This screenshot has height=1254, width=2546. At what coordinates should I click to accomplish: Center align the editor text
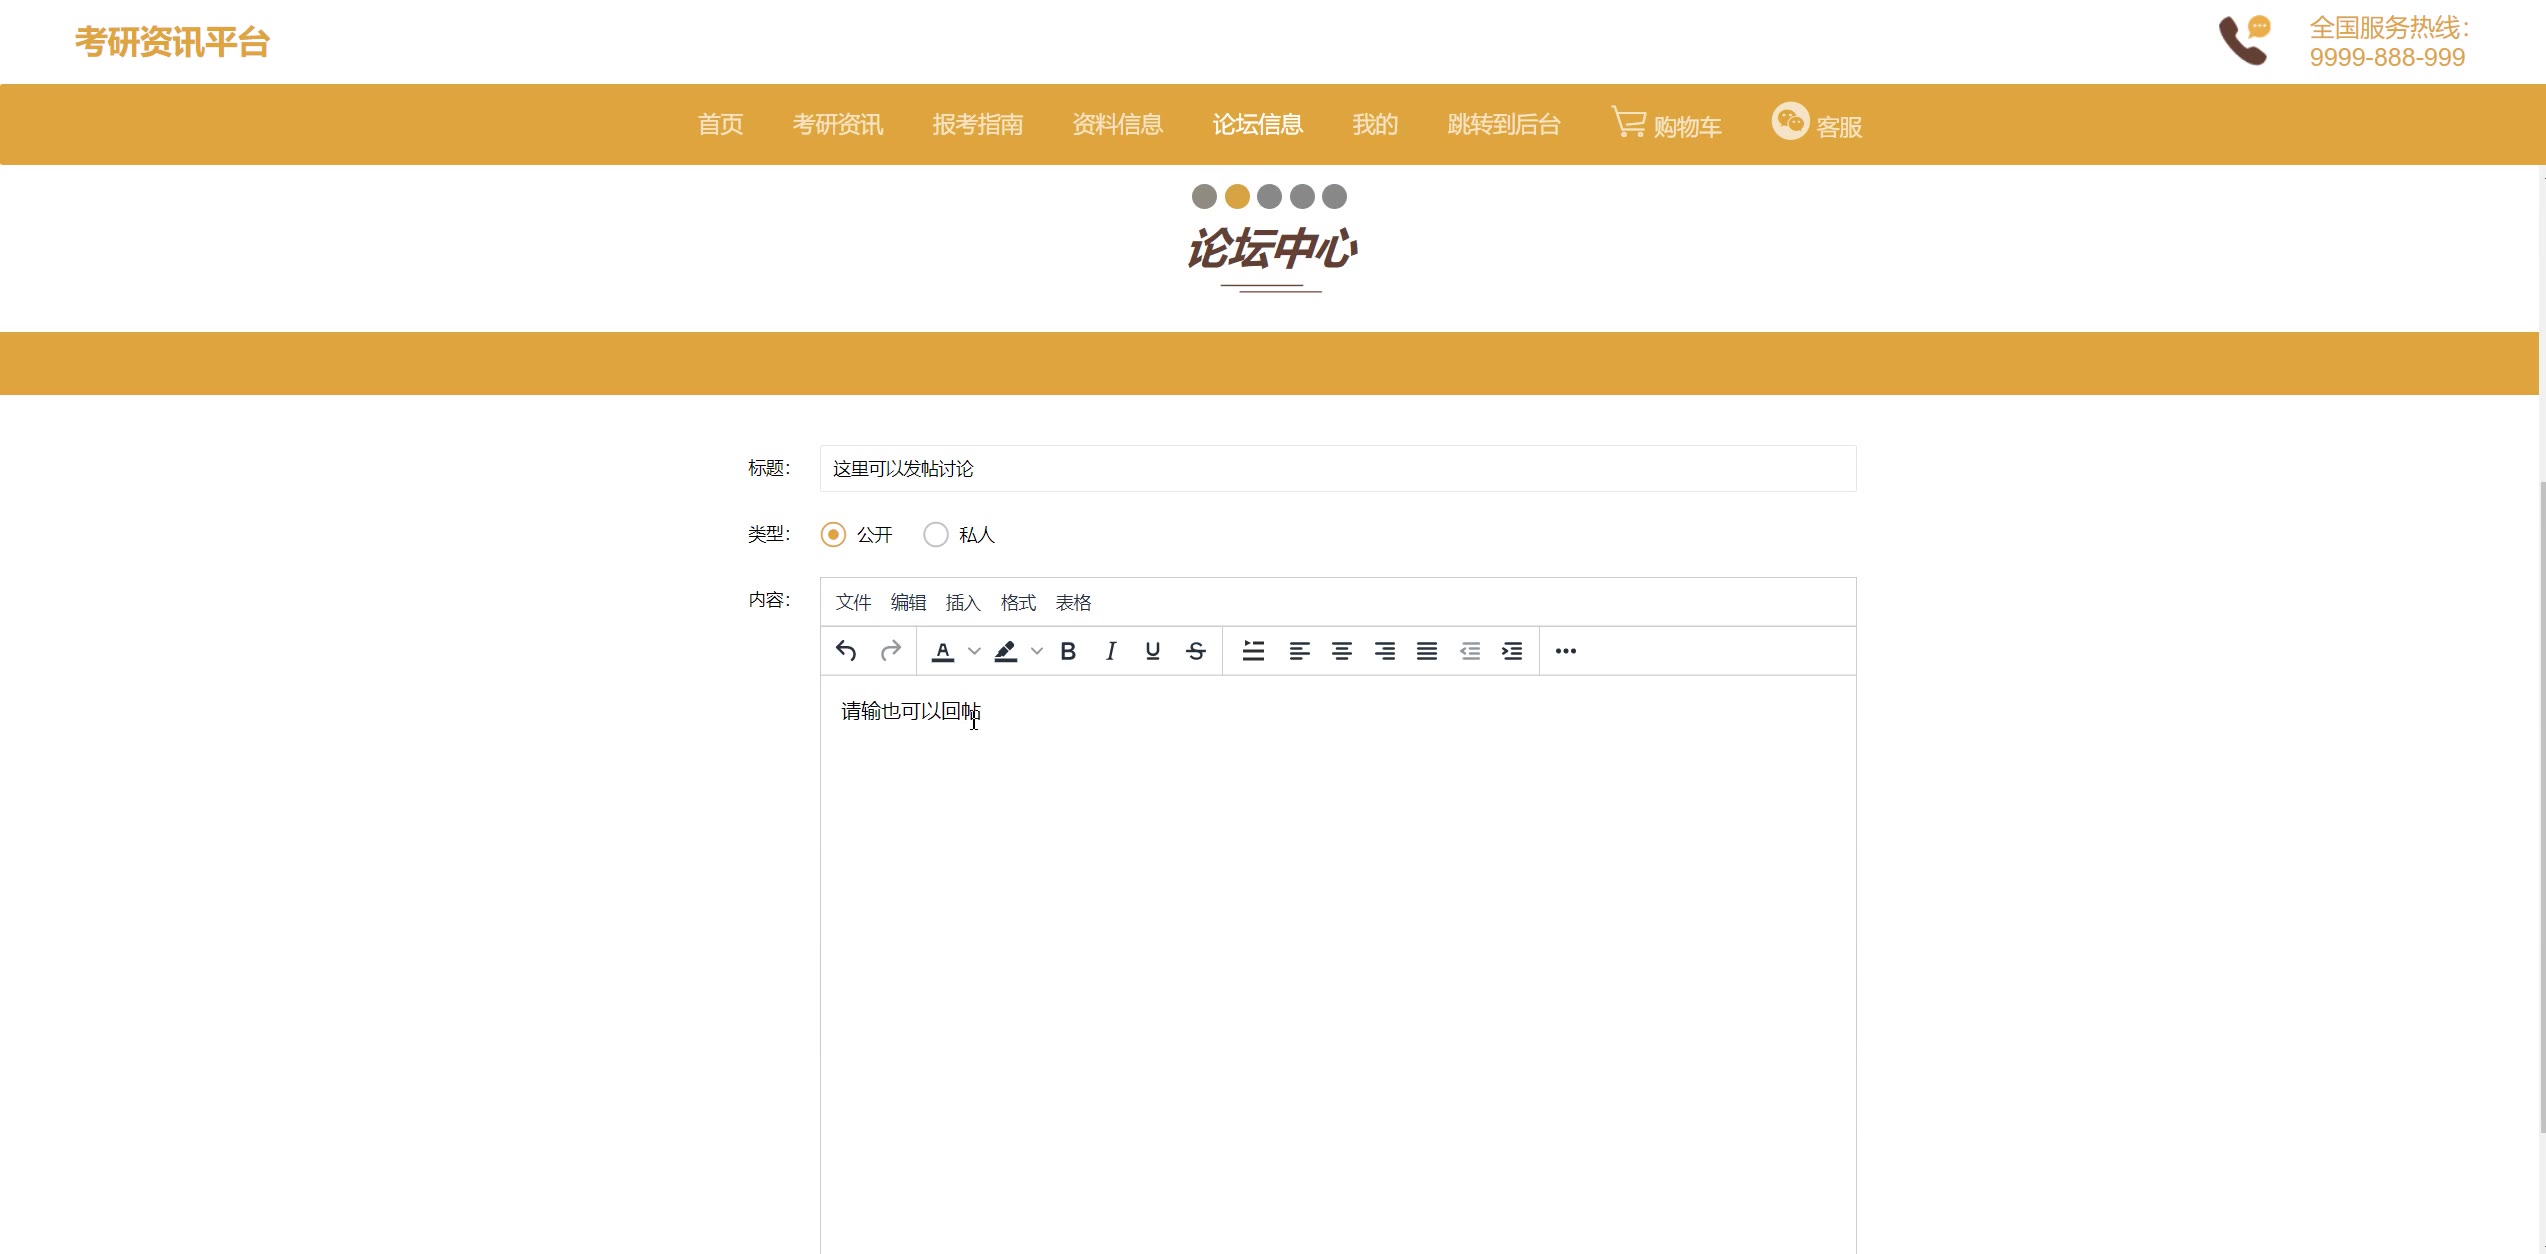pyautogui.click(x=1342, y=651)
